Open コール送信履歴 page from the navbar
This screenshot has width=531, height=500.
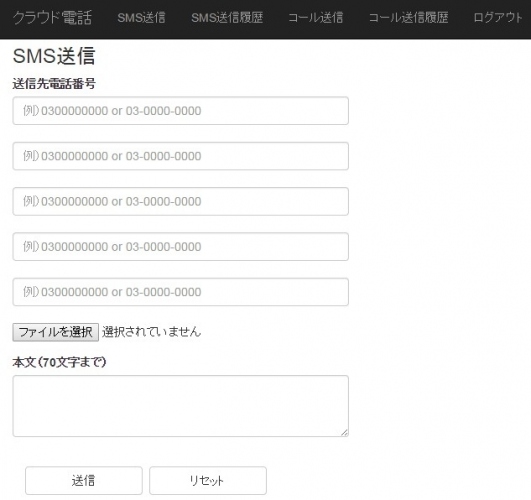(408, 18)
